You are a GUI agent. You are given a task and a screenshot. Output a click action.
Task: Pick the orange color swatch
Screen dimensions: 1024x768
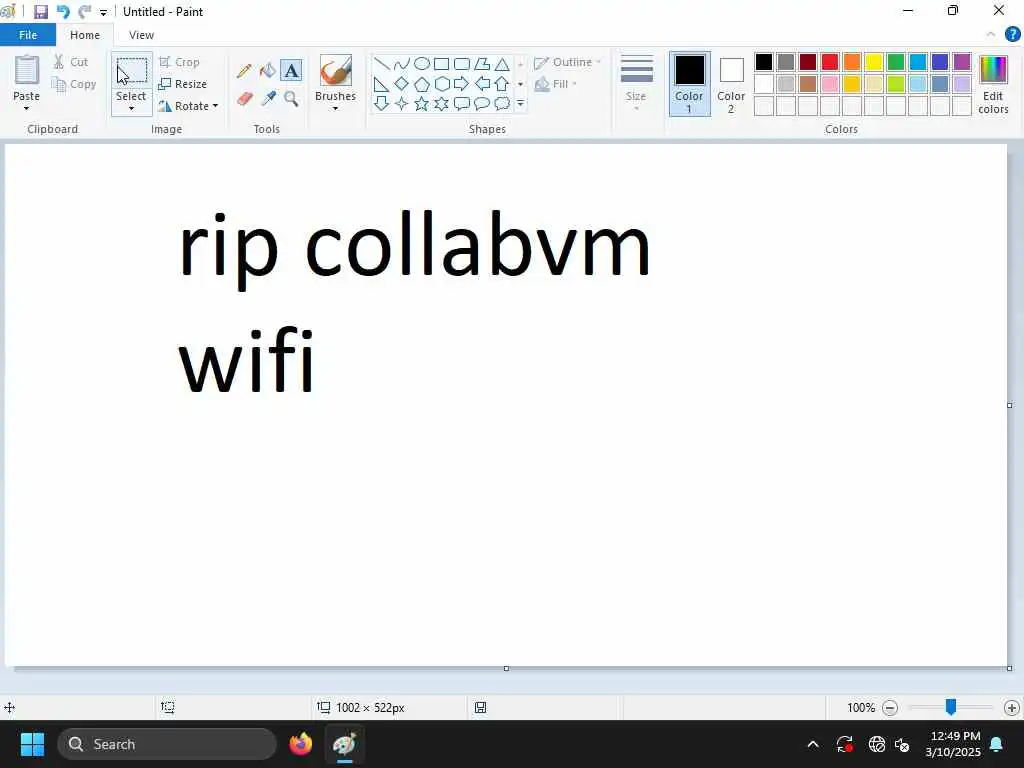852,62
